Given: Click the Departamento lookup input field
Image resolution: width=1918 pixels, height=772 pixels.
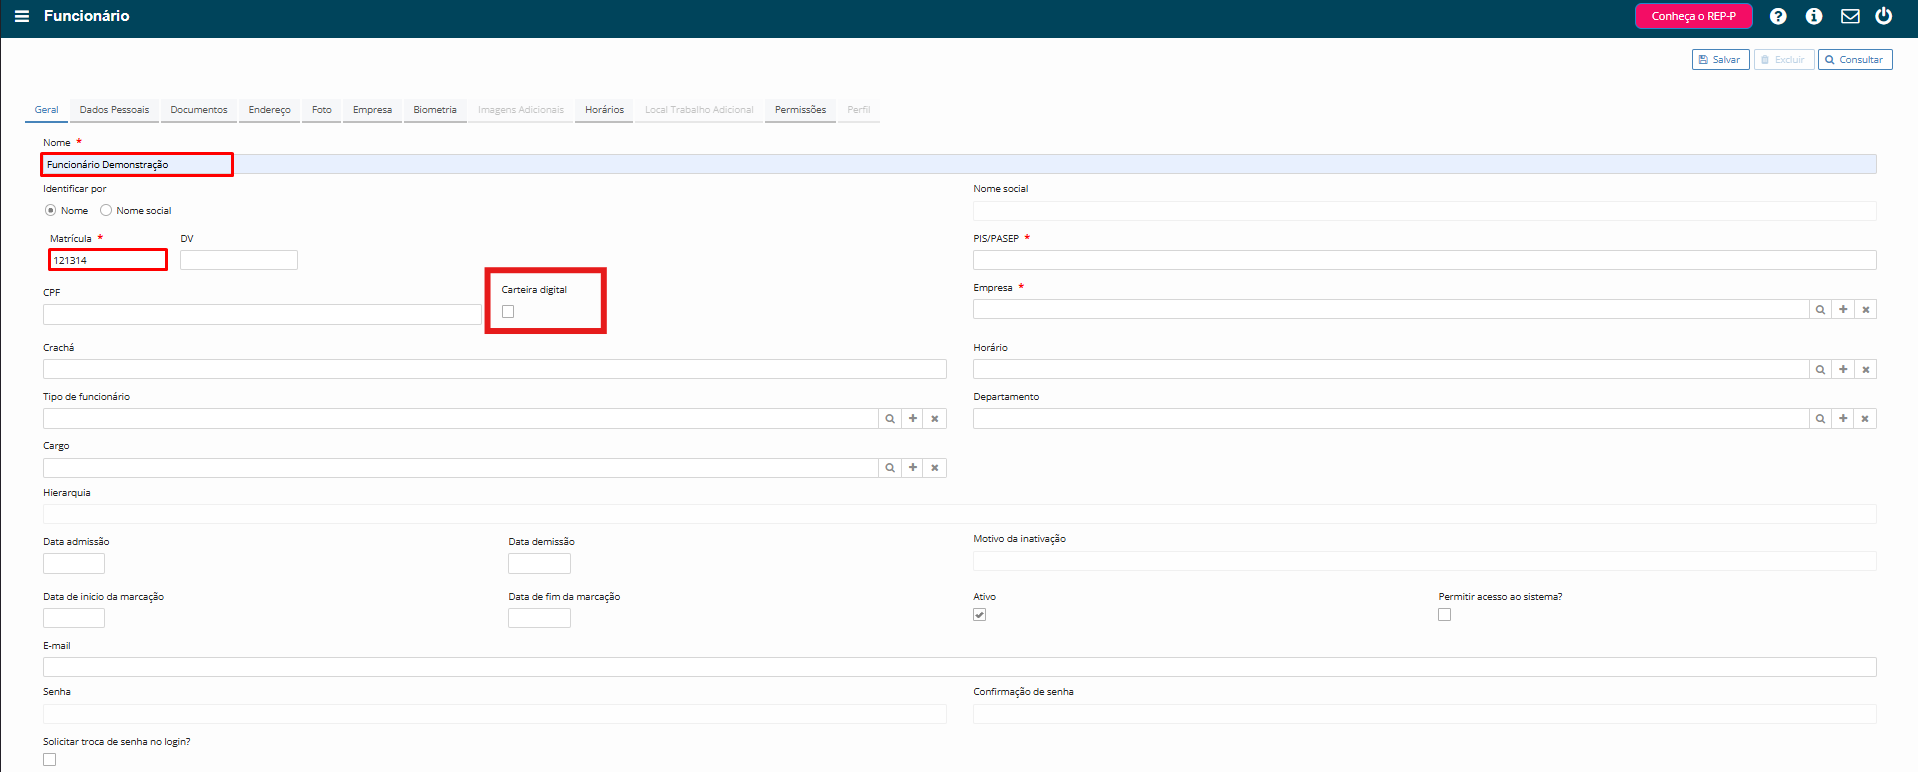Looking at the screenshot, I should (1391, 419).
